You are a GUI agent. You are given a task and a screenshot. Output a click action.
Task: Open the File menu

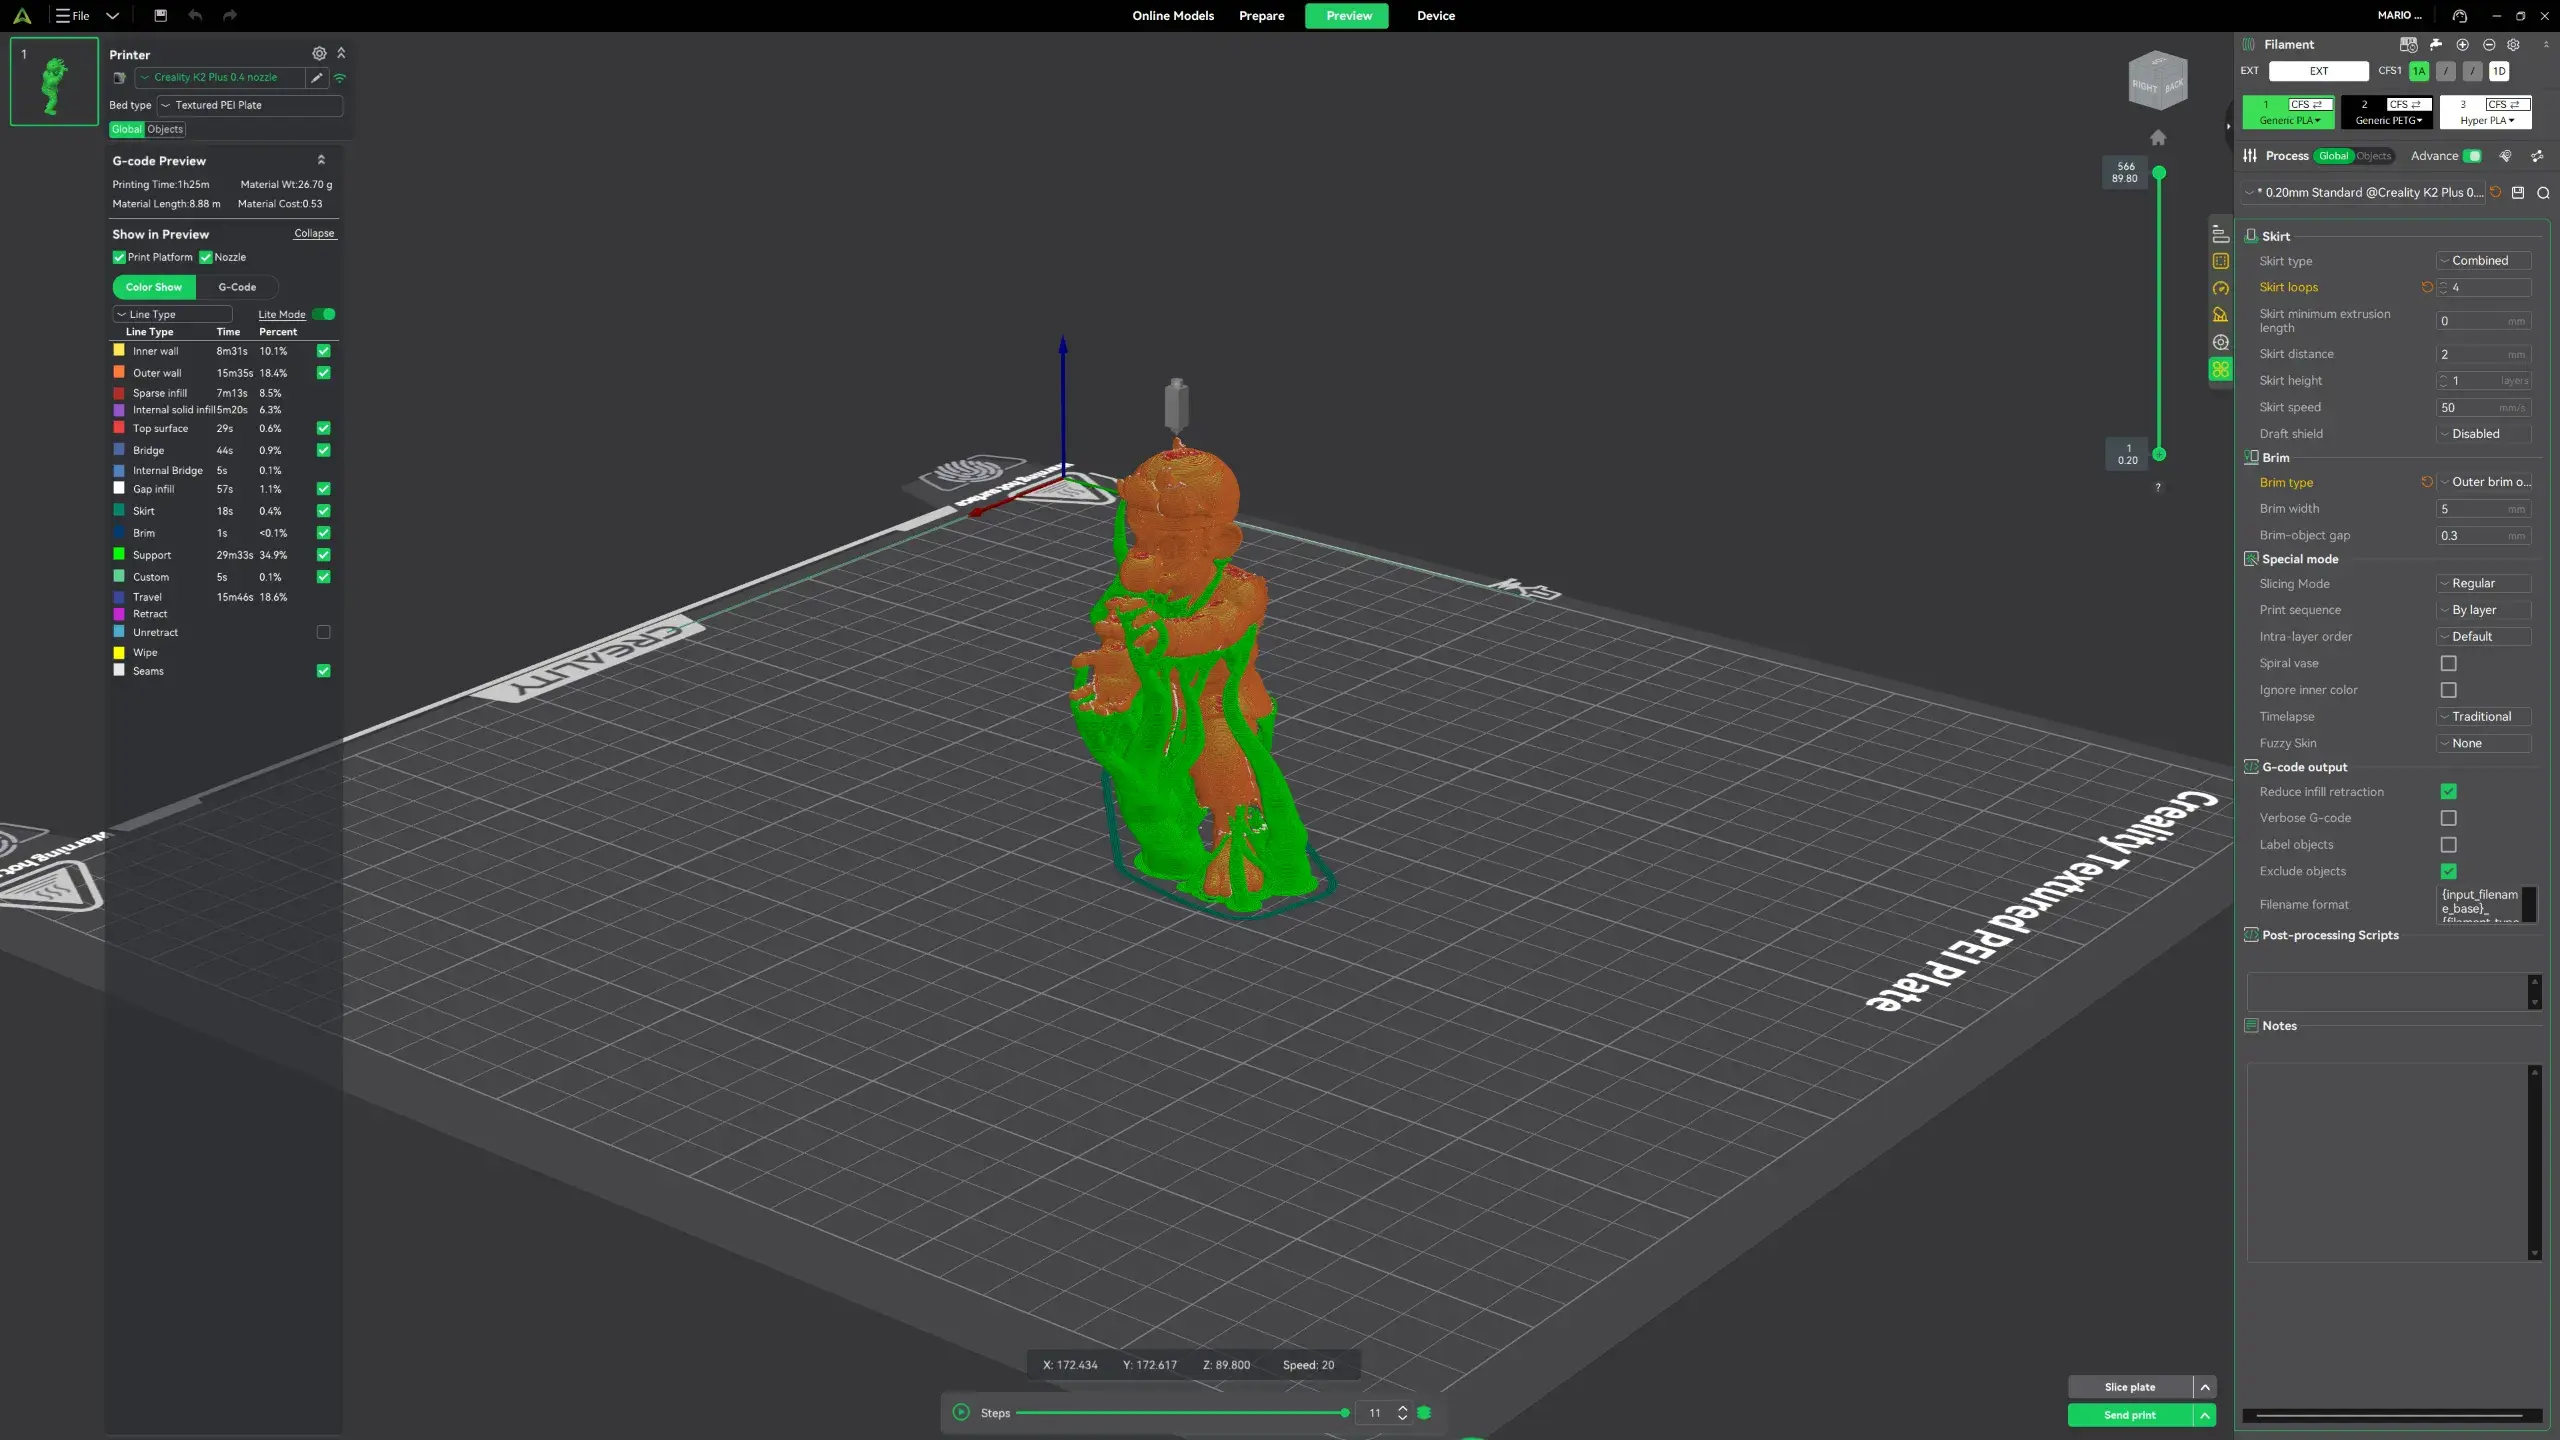pyautogui.click(x=73, y=15)
